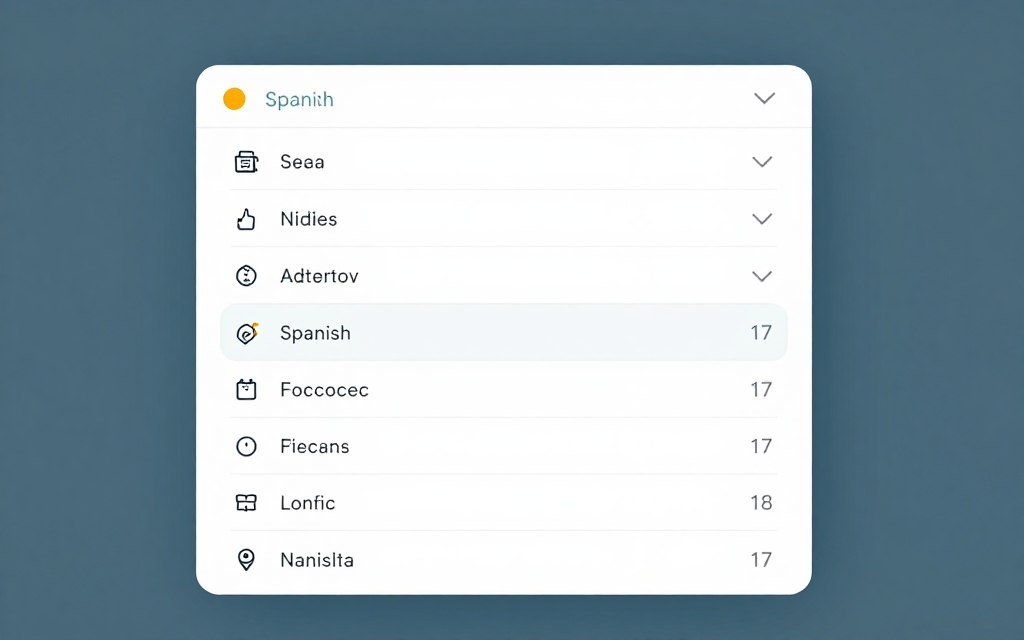The height and width of the screenshot is (640, 1024).
Task: Expand the top Spanith header dropdown
Action: [763, 98]
